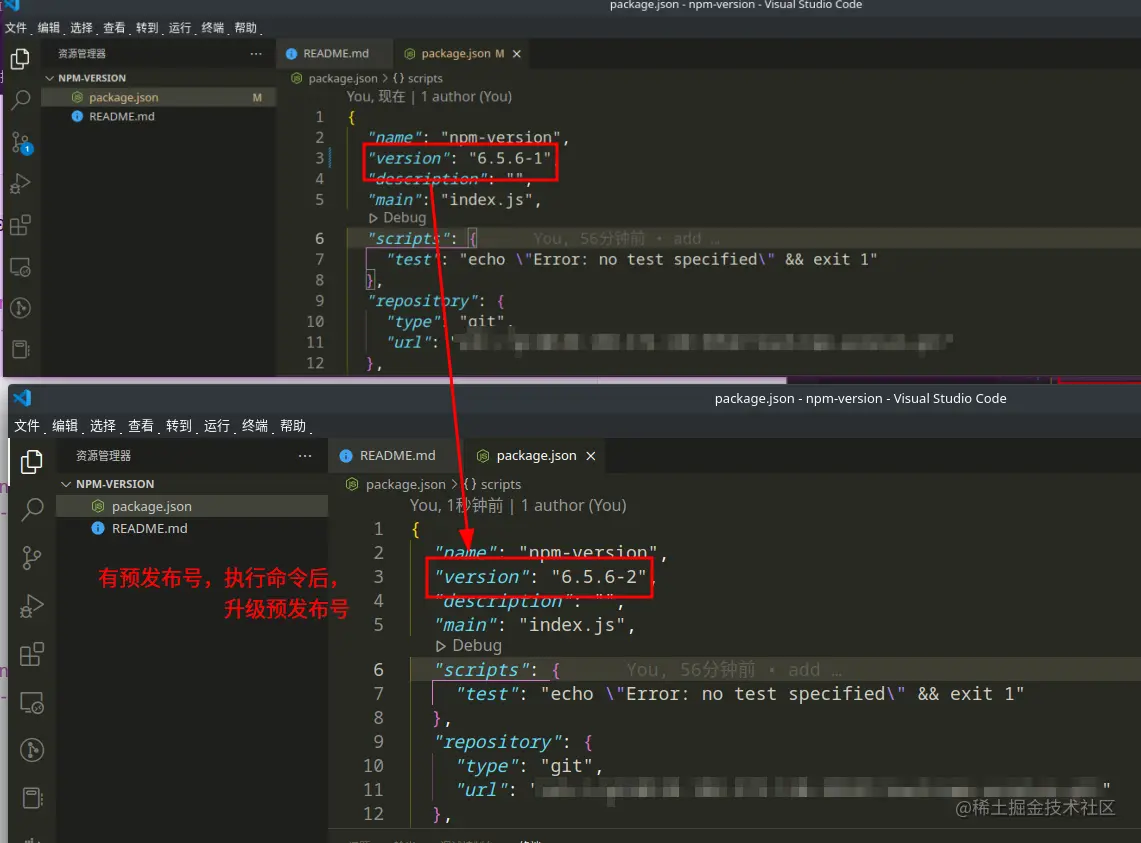Select package.json tab in bottom window
1141x843 pixels.
536,456
